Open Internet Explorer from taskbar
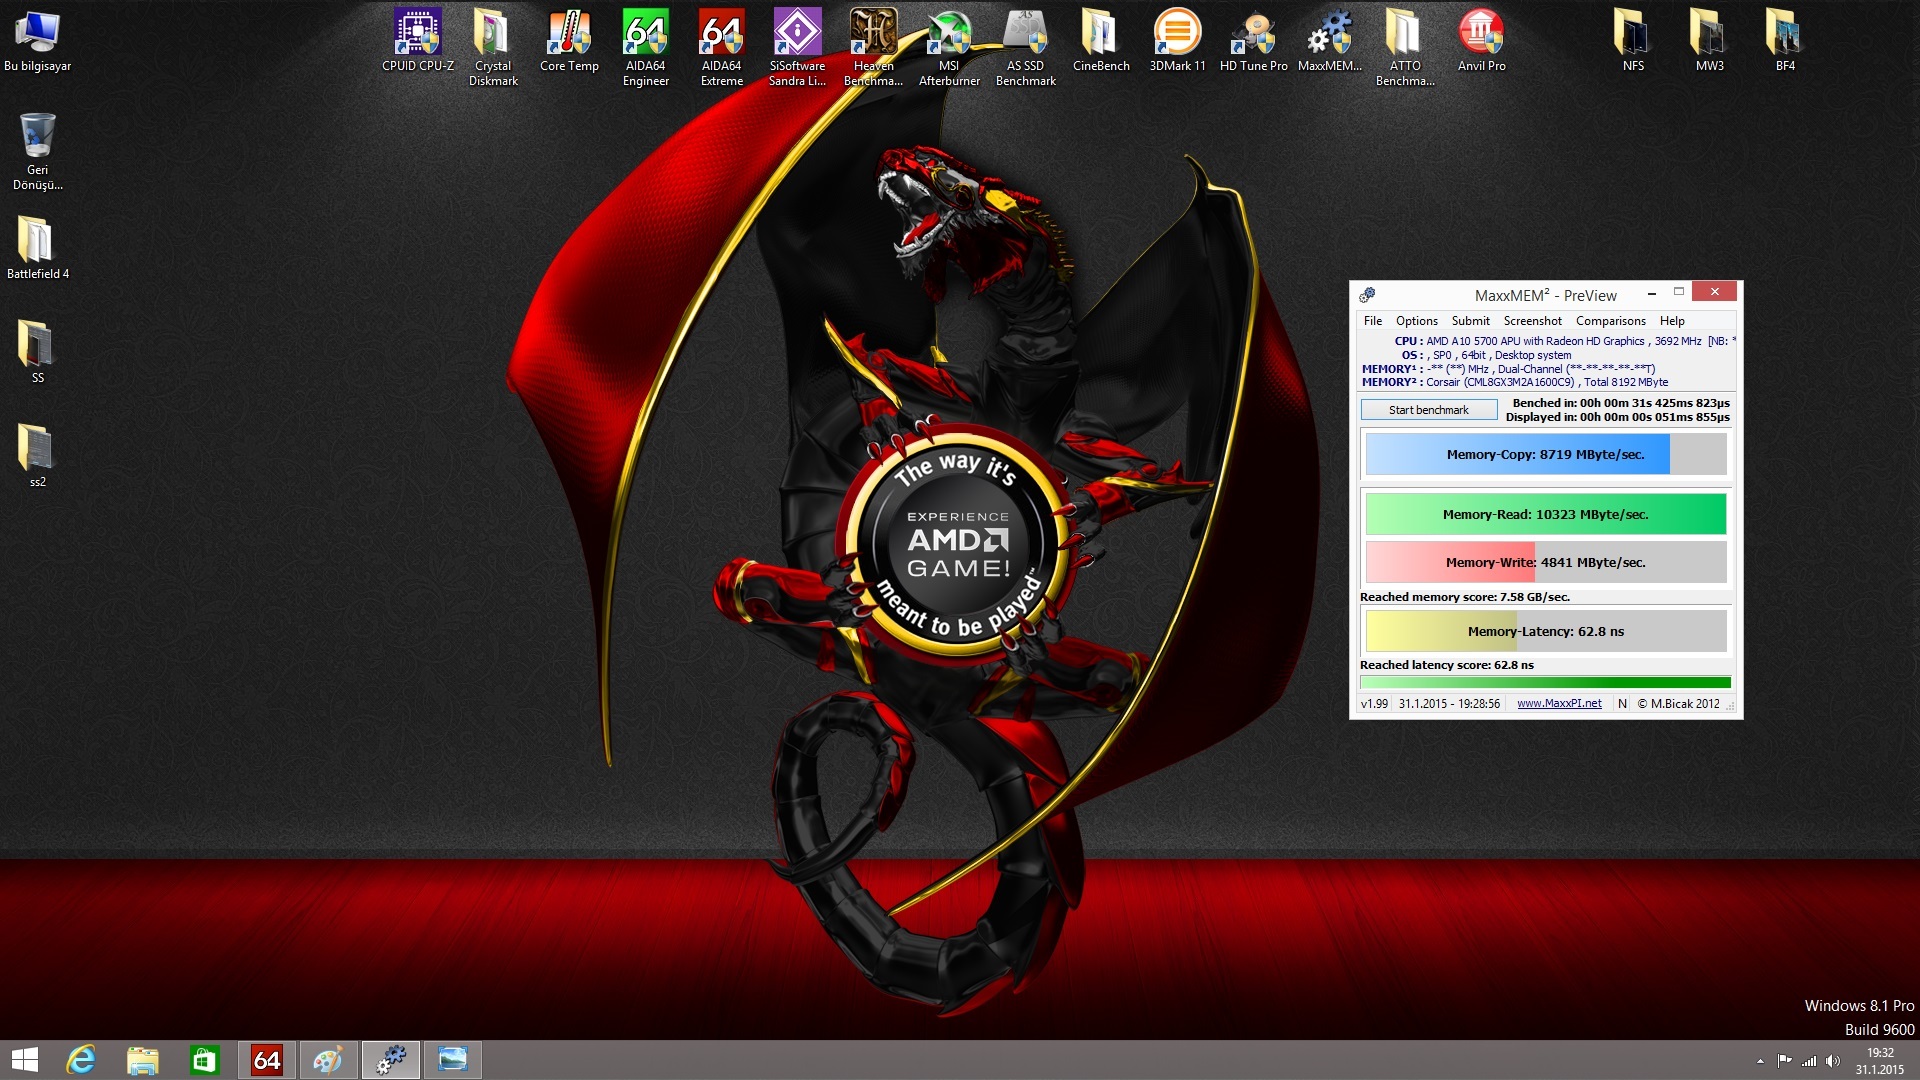 coord(80,1060)
